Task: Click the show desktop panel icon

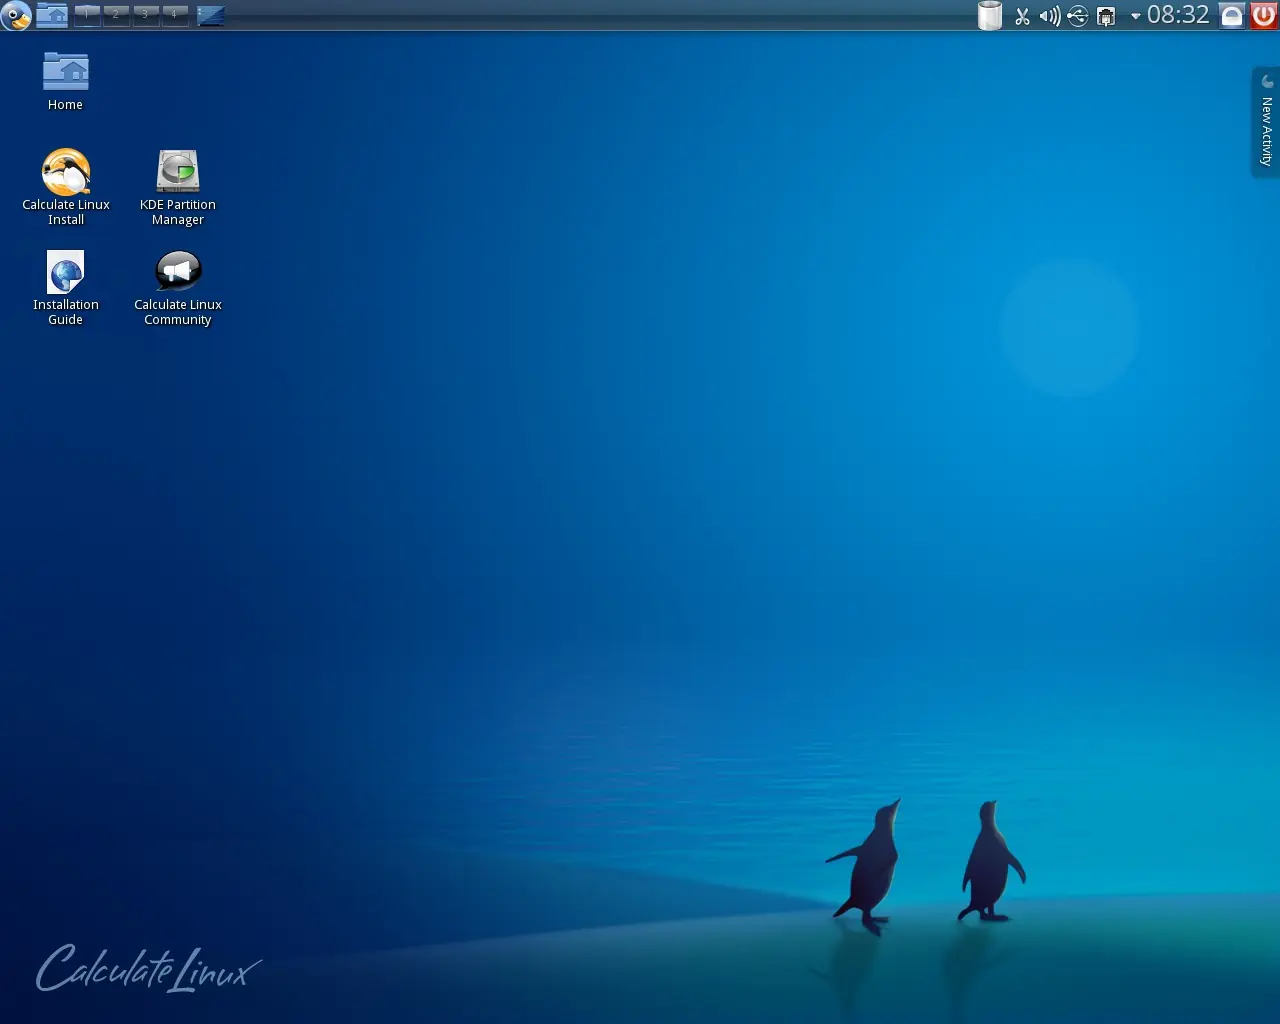Action: click(x=211, y=15)
